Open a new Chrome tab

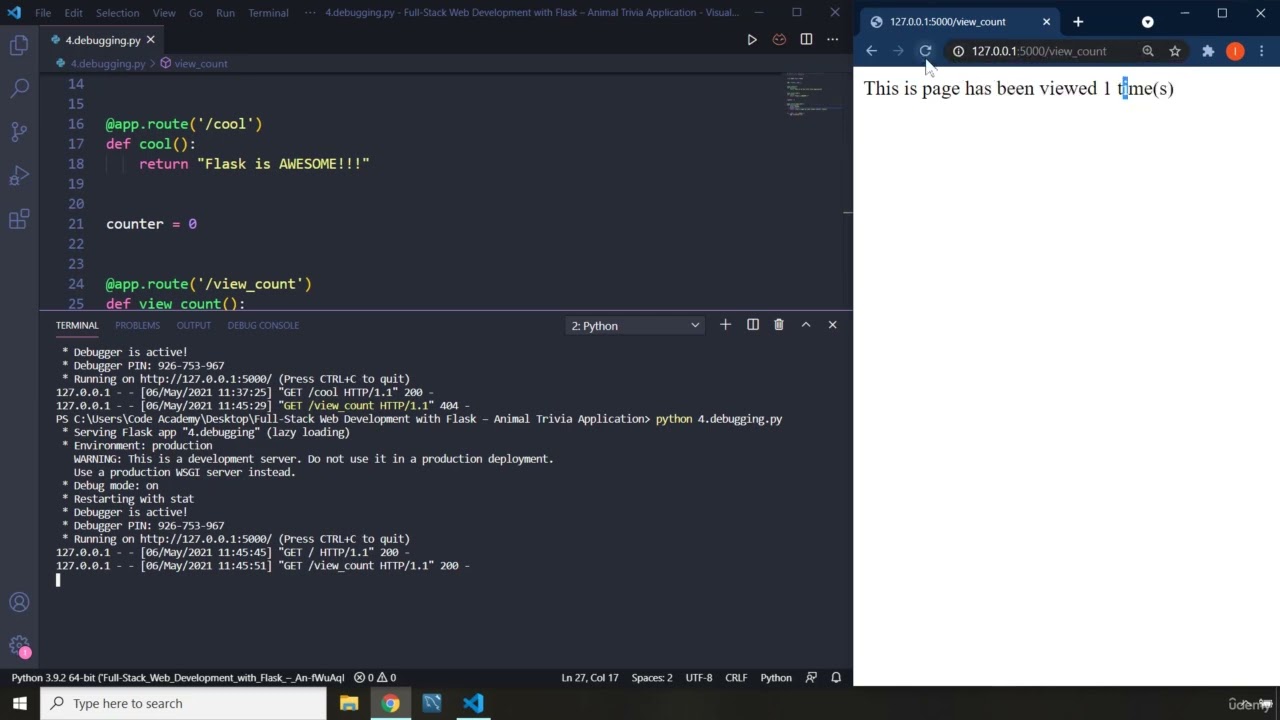[1078, 22]
